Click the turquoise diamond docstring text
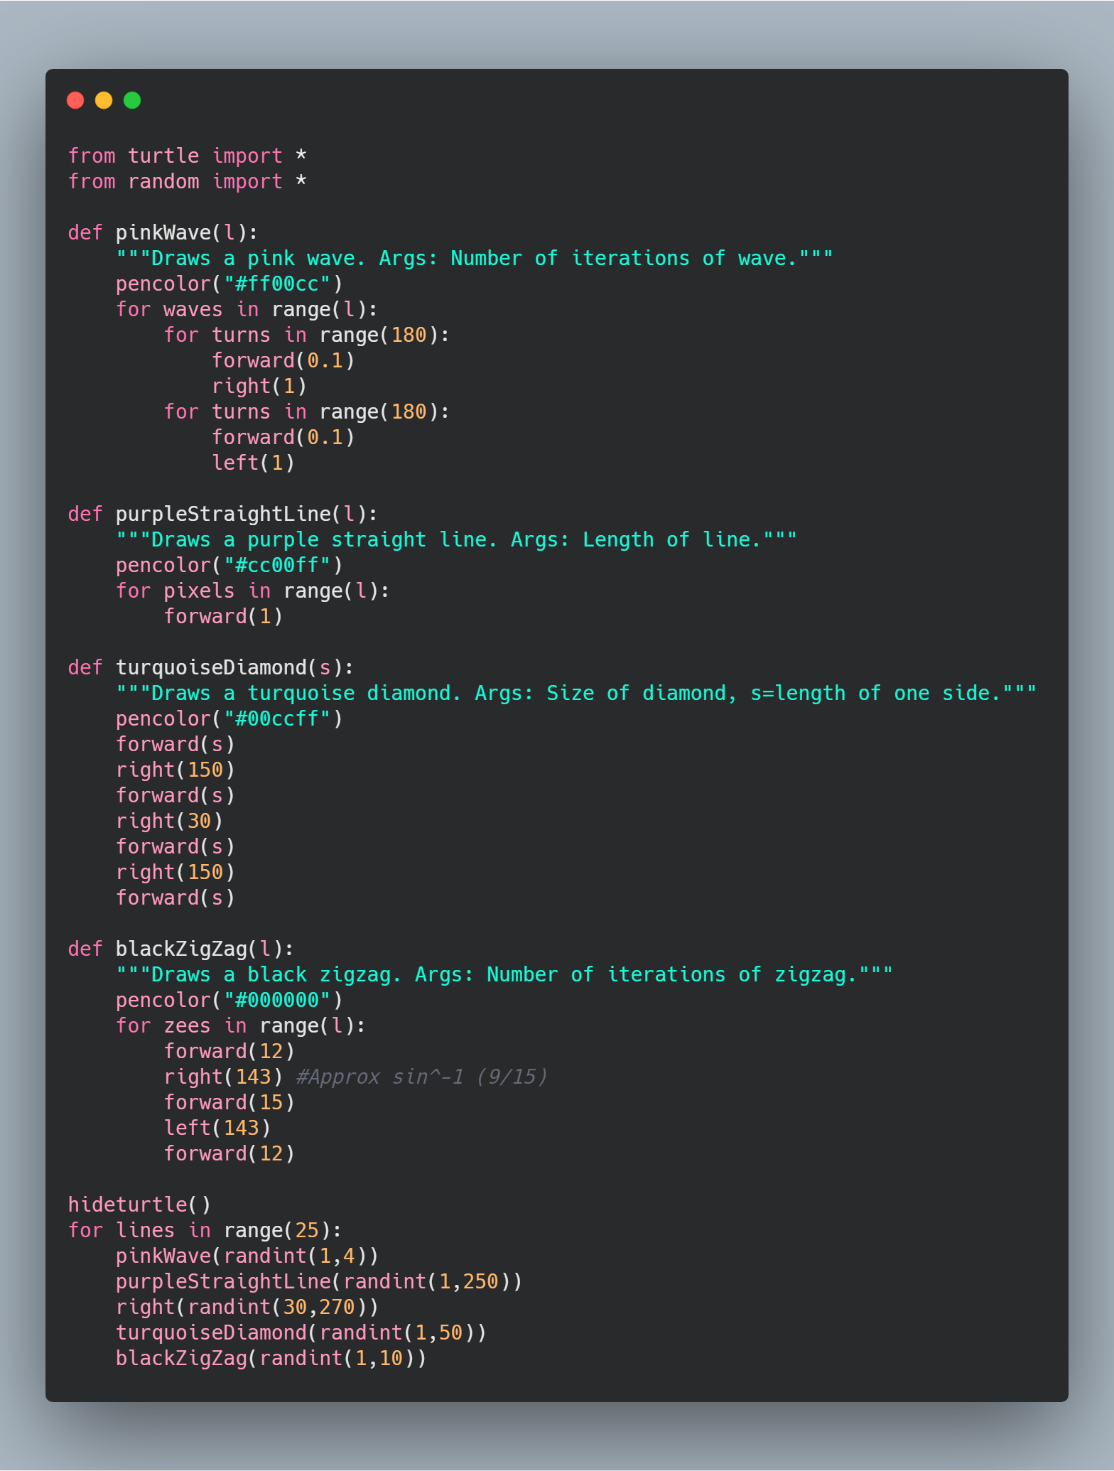Viewport: 1114px width, 1471px height. click(x=576, y=694)
